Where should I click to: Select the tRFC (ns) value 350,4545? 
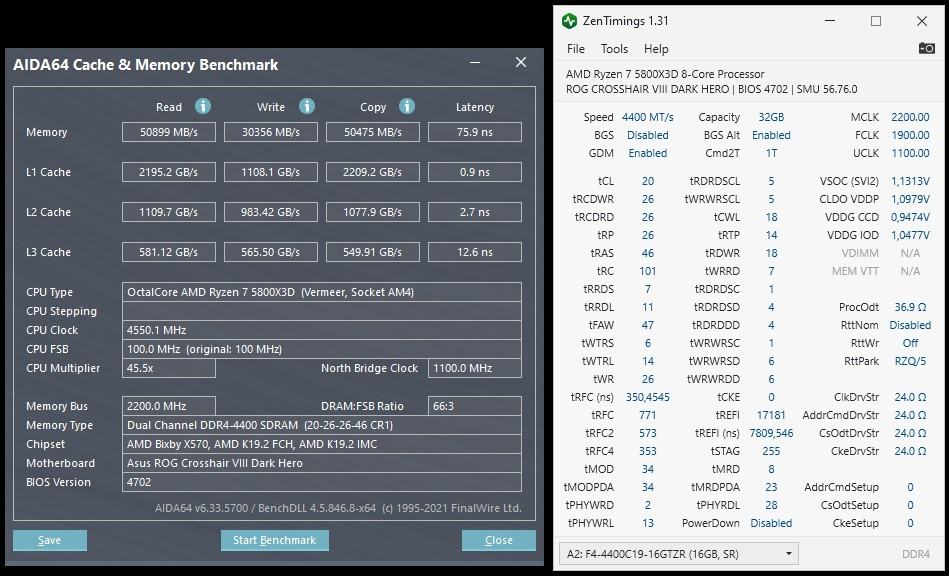pyautogui.click(x=648, y=397)
